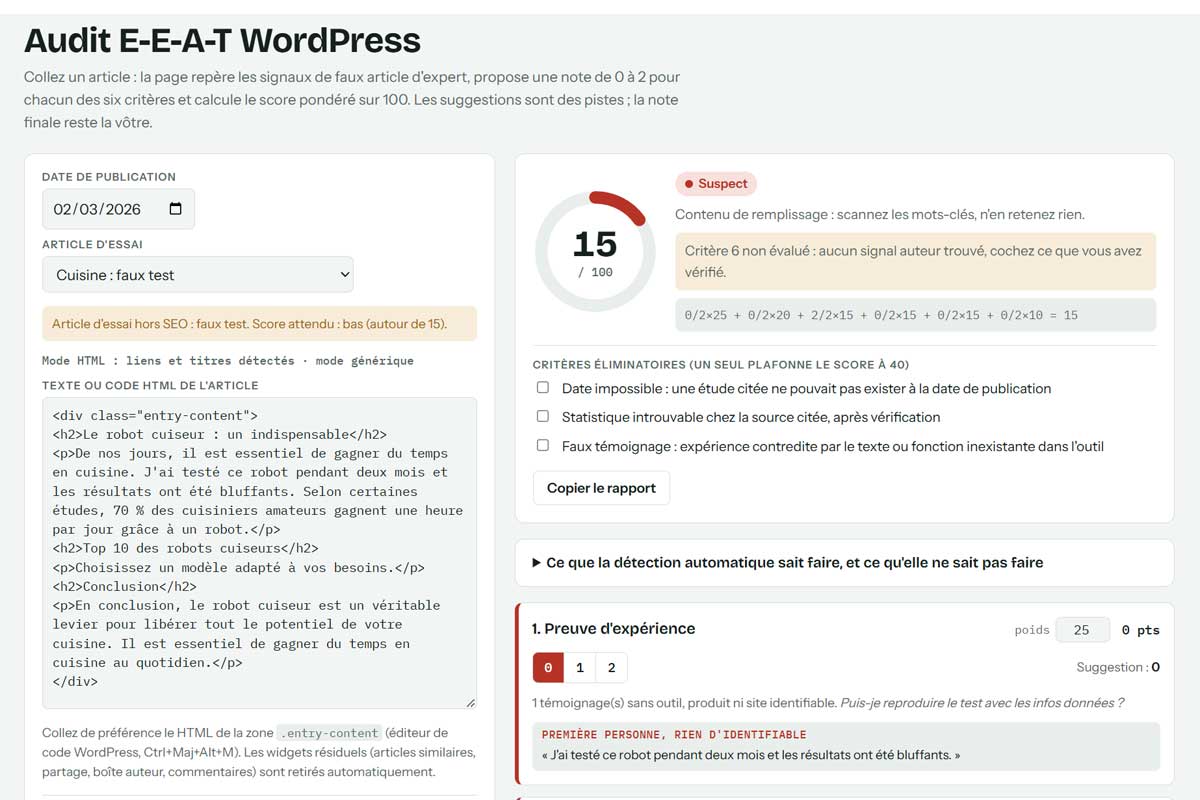Click the Suspect status badge
The width and height of the screenshot is (1200, 800).
tap(716, 184)
